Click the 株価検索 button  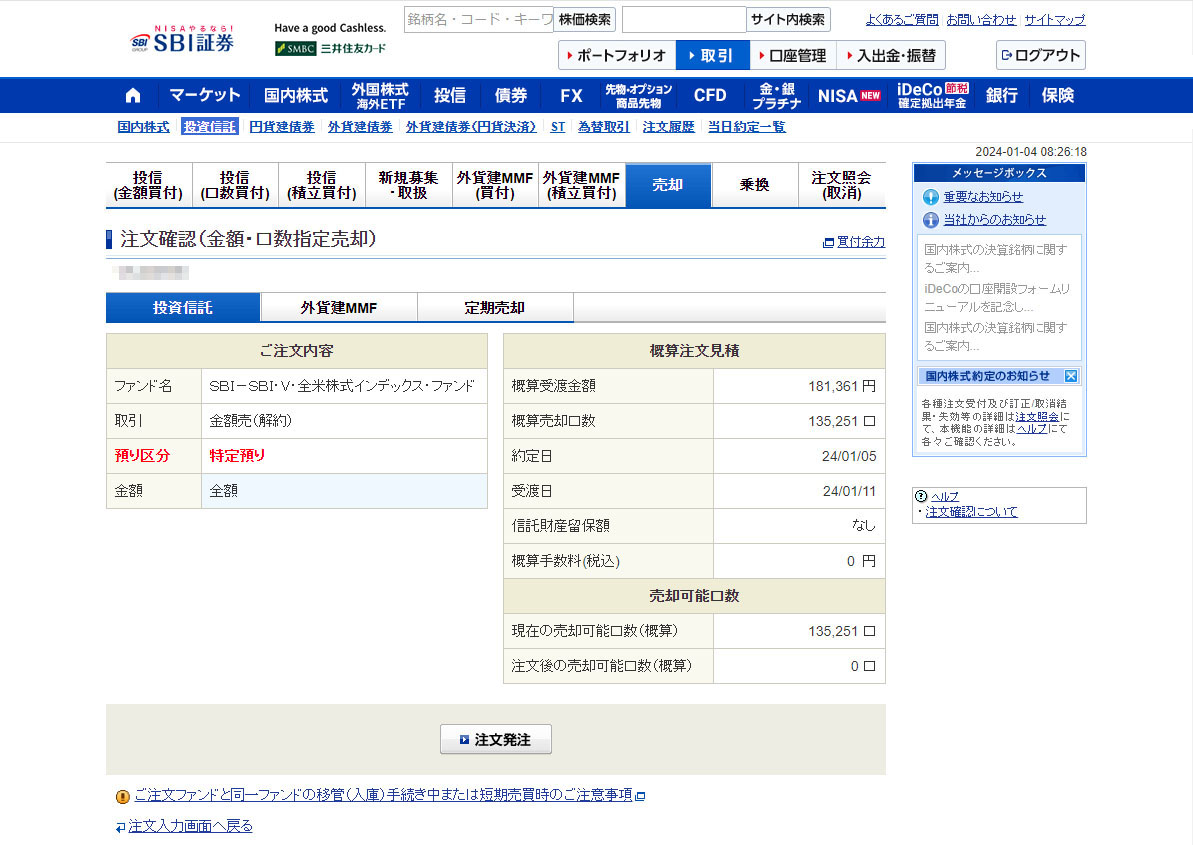coord(584,19)
